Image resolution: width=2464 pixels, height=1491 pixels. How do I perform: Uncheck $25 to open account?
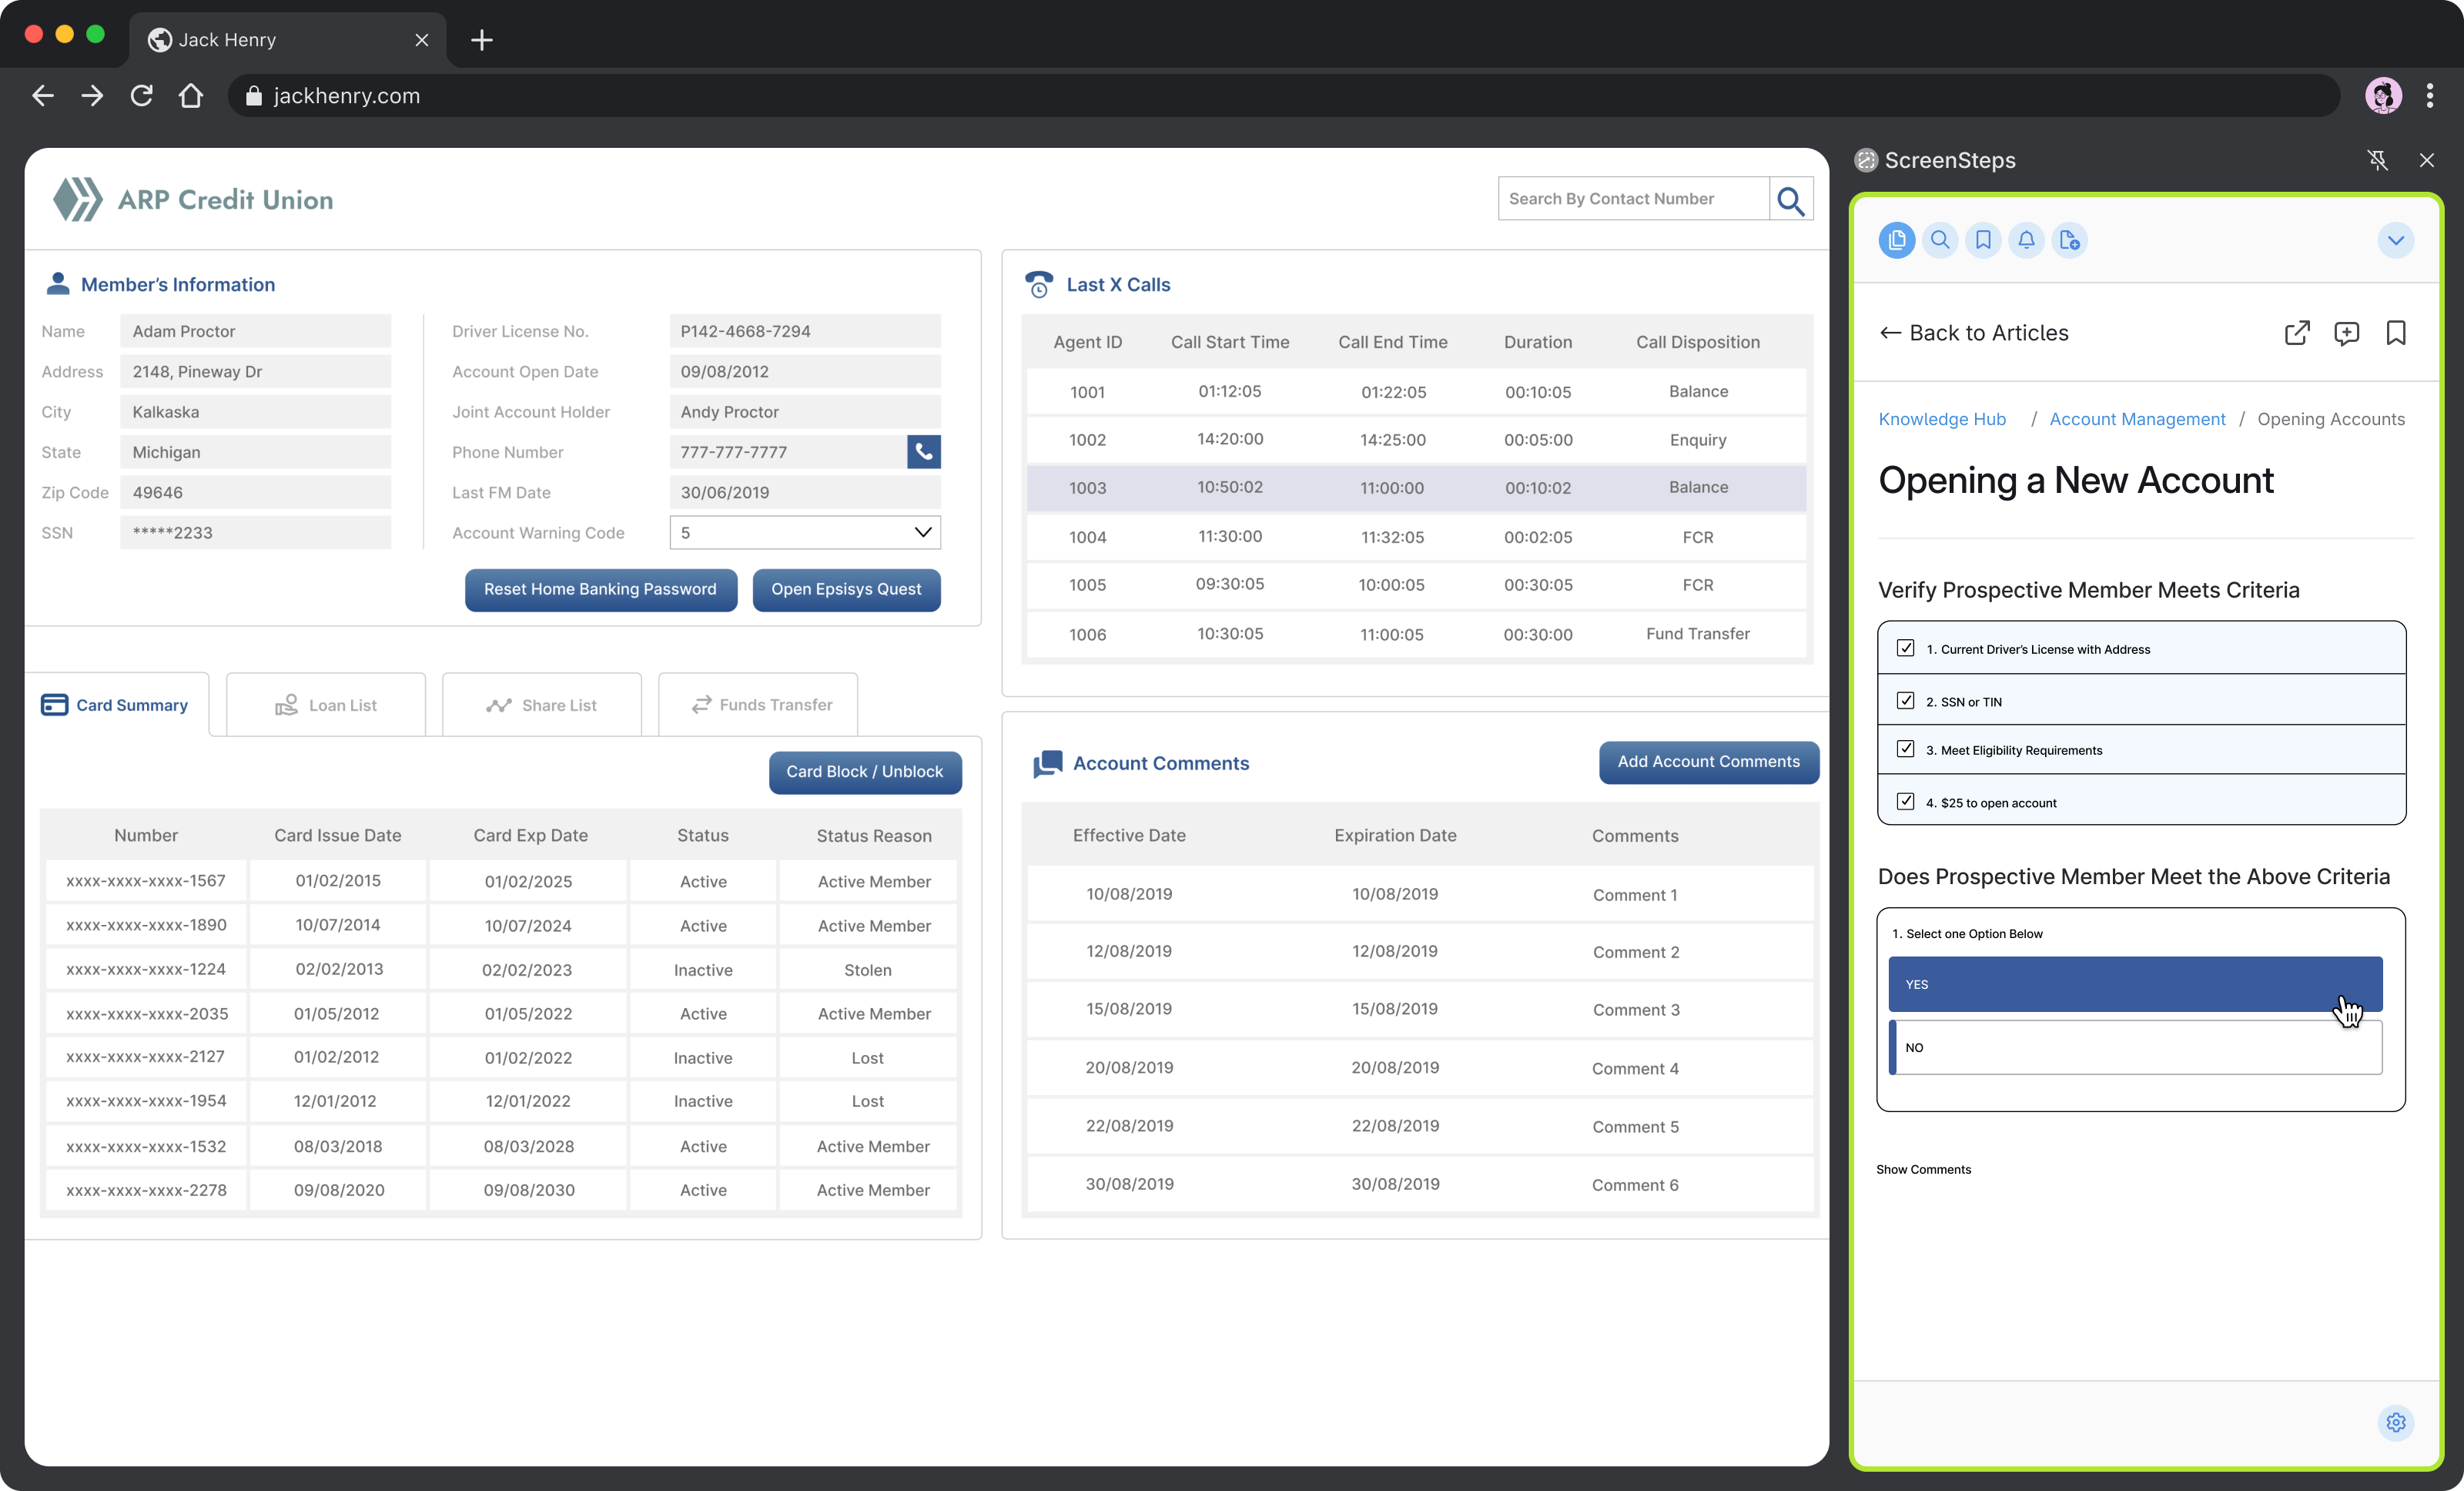(x=1906, y=802)
